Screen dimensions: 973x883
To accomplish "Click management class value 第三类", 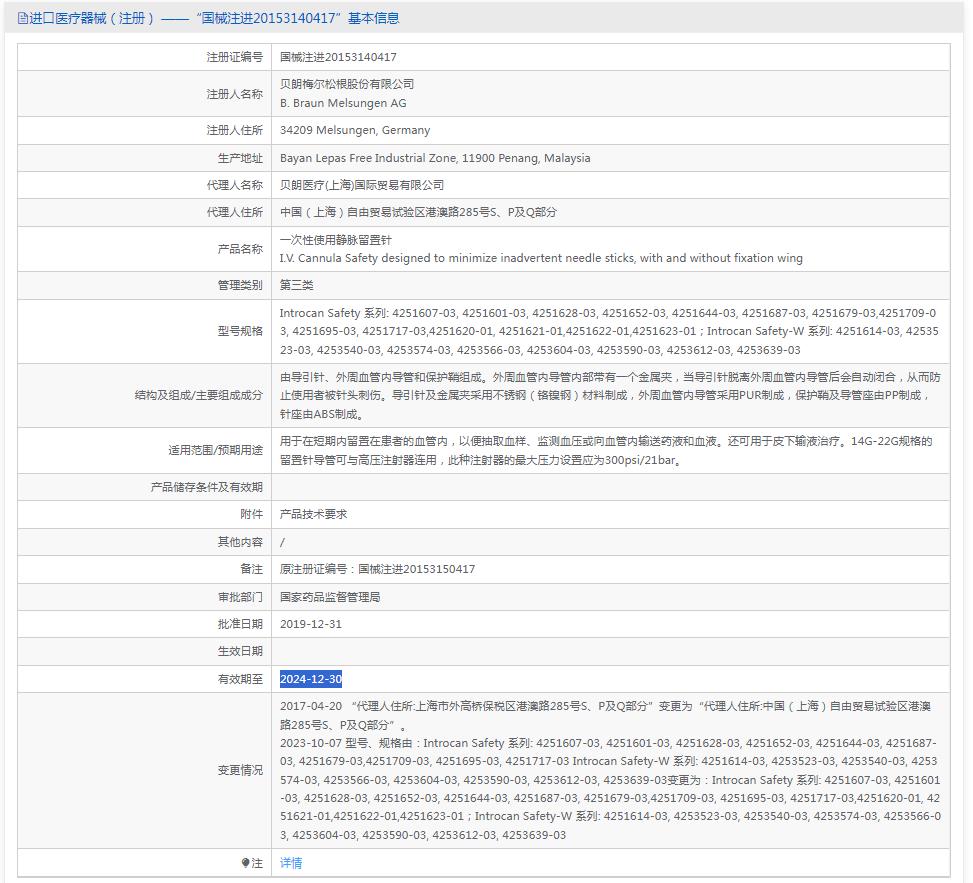I will (297, 285).
